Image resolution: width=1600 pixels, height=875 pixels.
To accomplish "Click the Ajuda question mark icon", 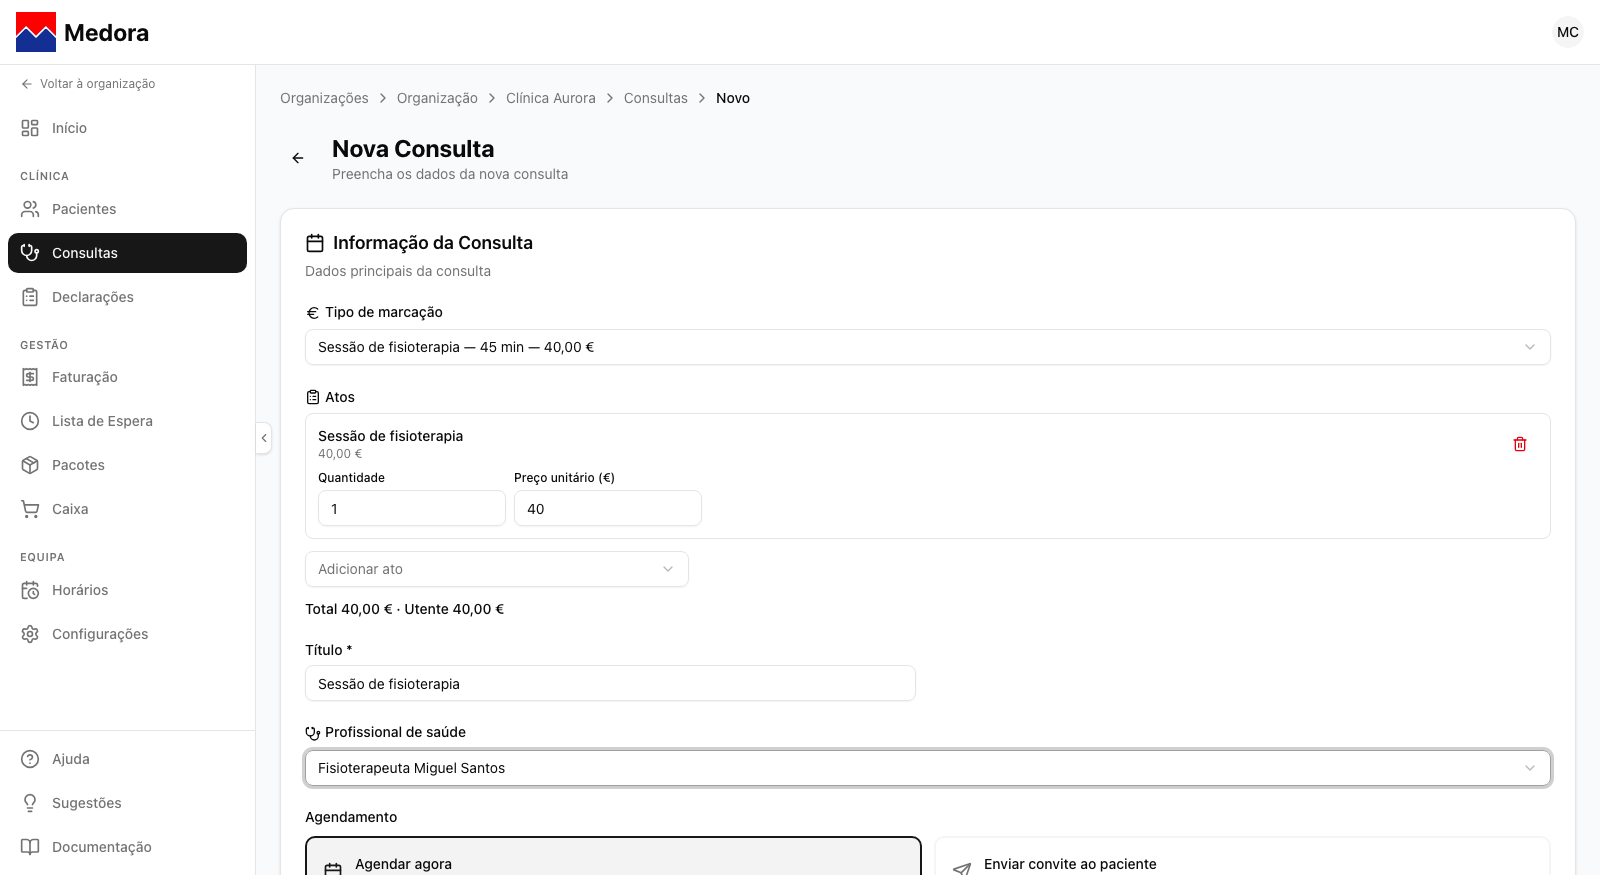I will 30,759.
